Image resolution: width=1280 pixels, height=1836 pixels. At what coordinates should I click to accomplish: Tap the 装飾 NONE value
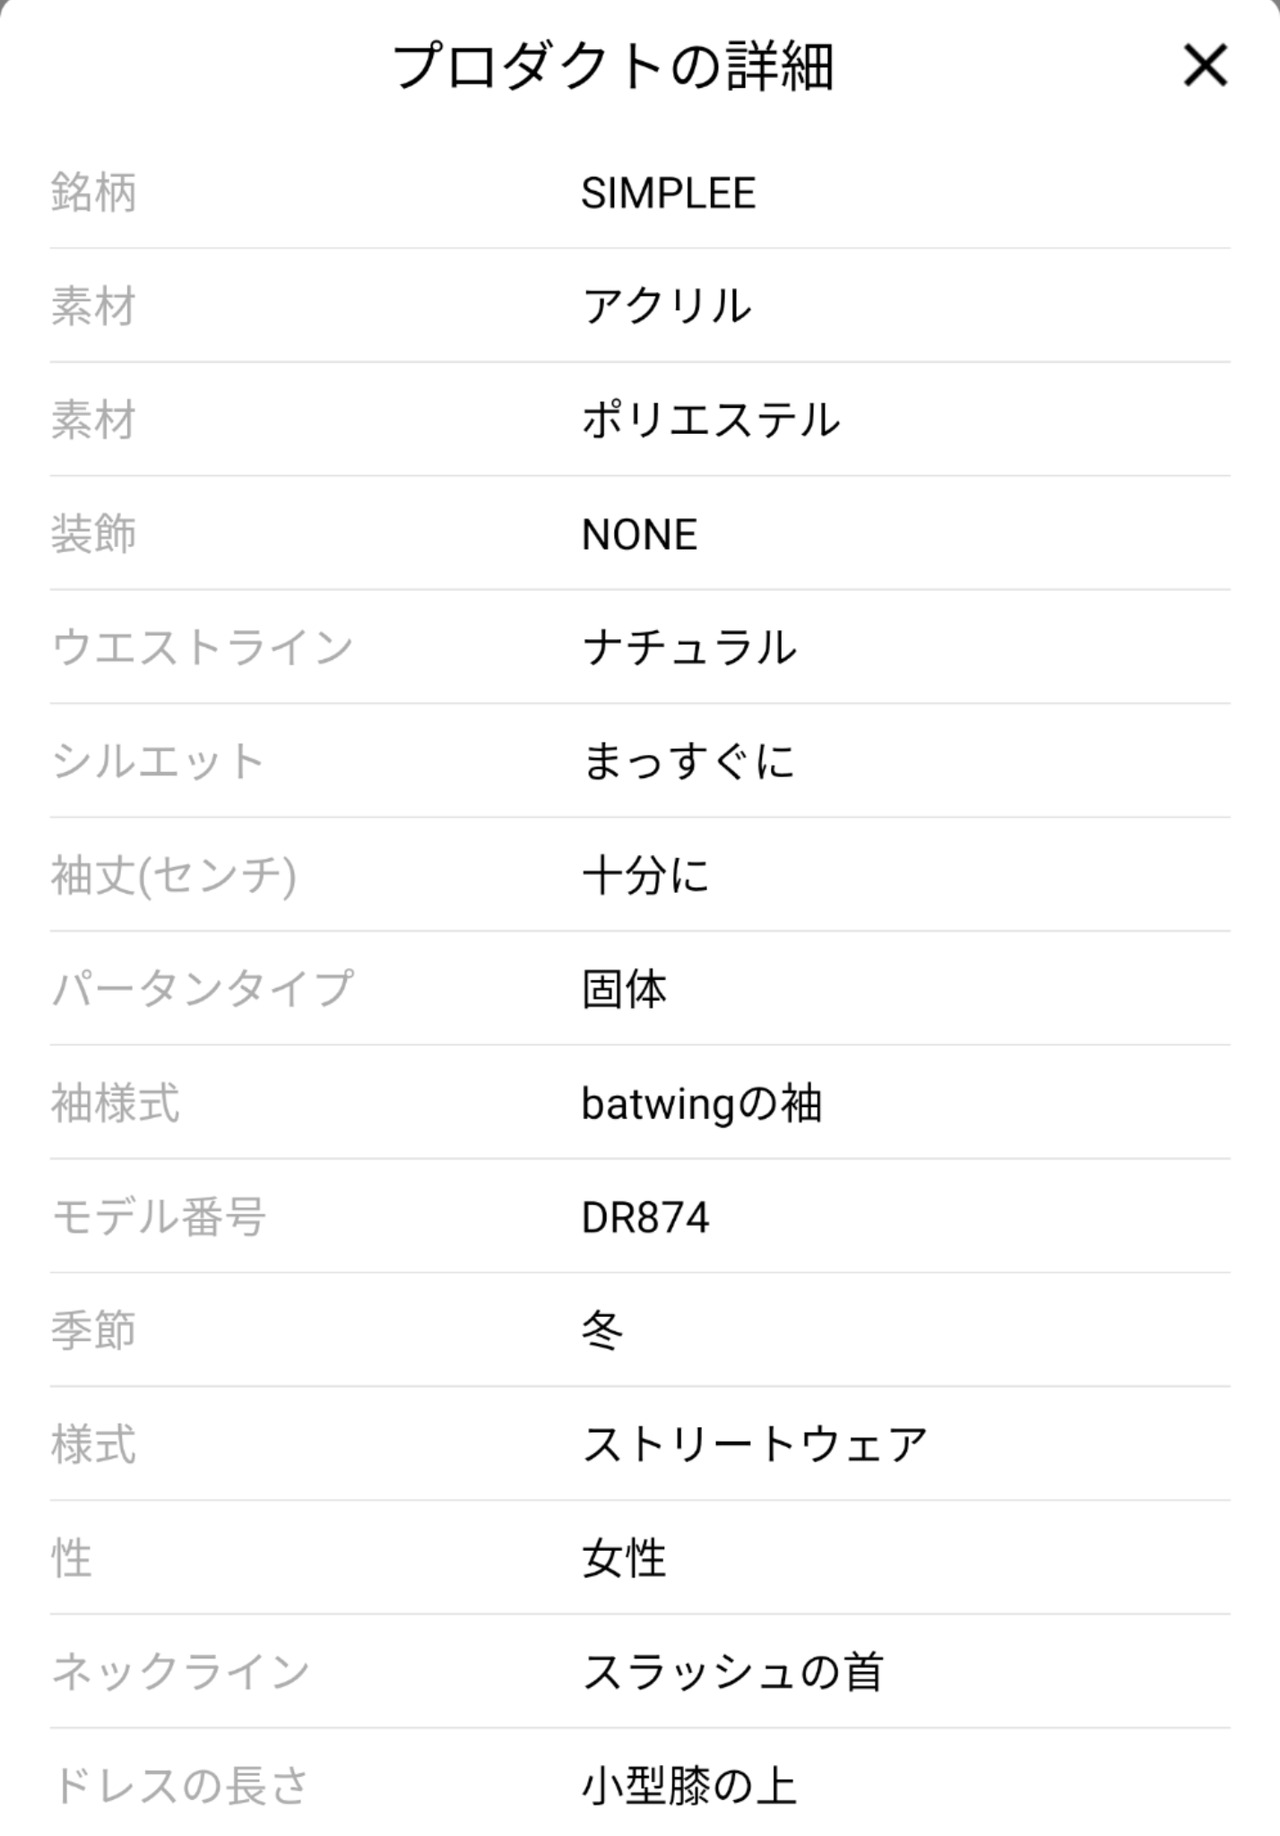639,534
